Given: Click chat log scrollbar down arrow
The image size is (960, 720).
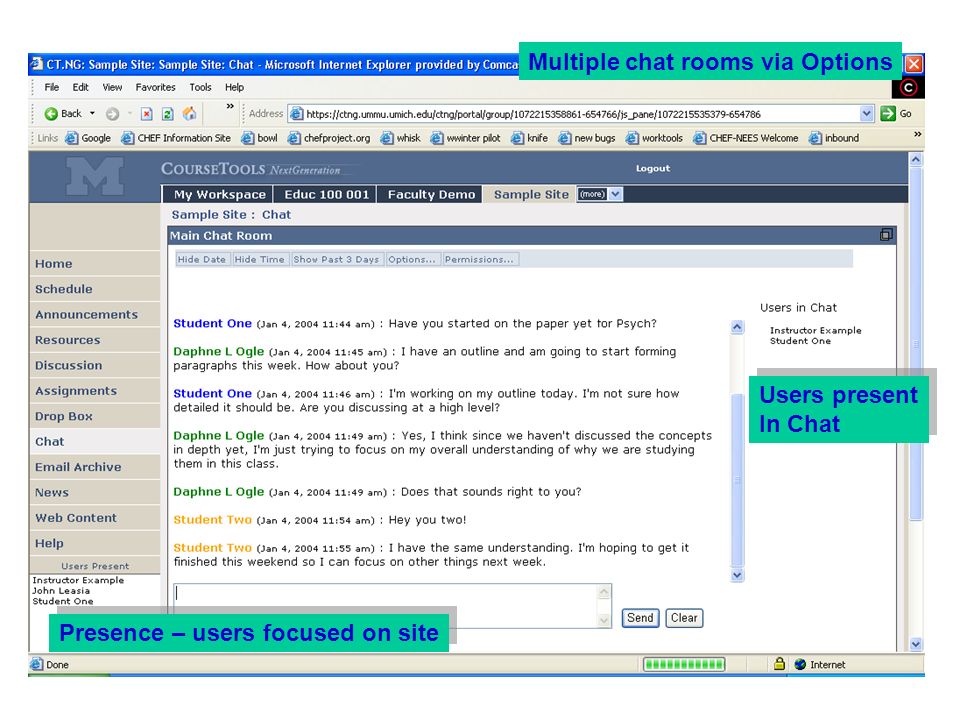Looking at the screenshot, I should (737, 575).
